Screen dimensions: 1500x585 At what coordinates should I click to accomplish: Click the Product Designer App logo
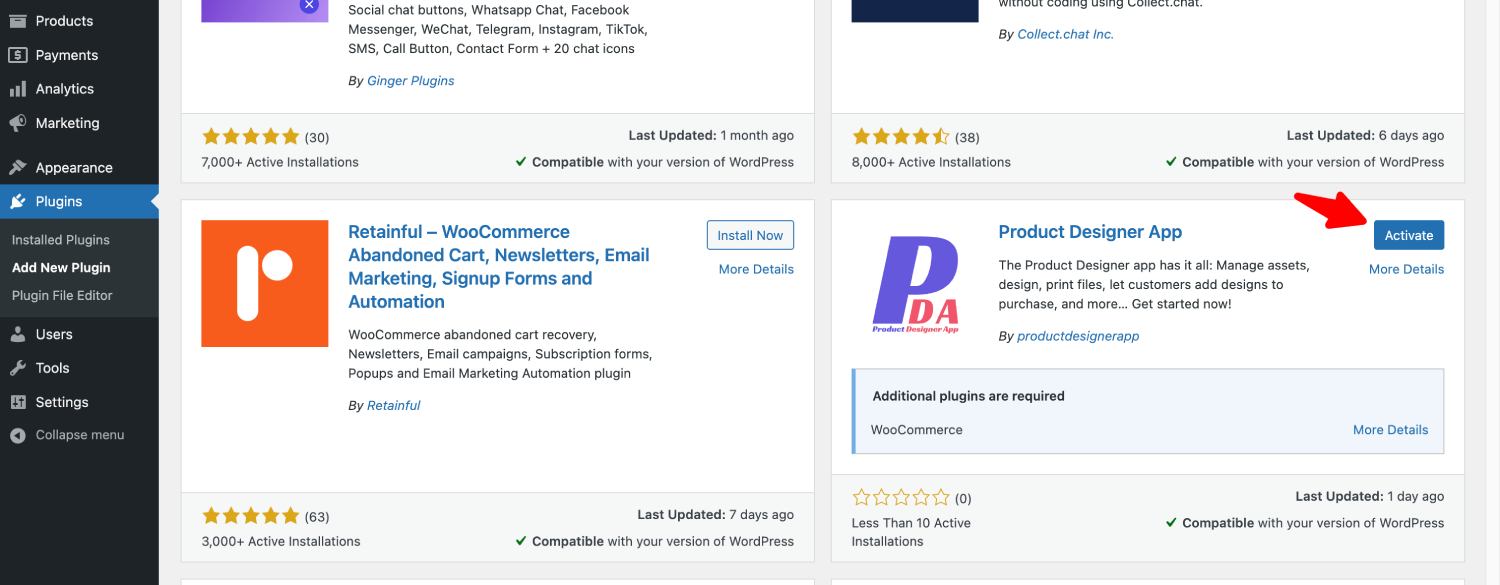point(915,284)
